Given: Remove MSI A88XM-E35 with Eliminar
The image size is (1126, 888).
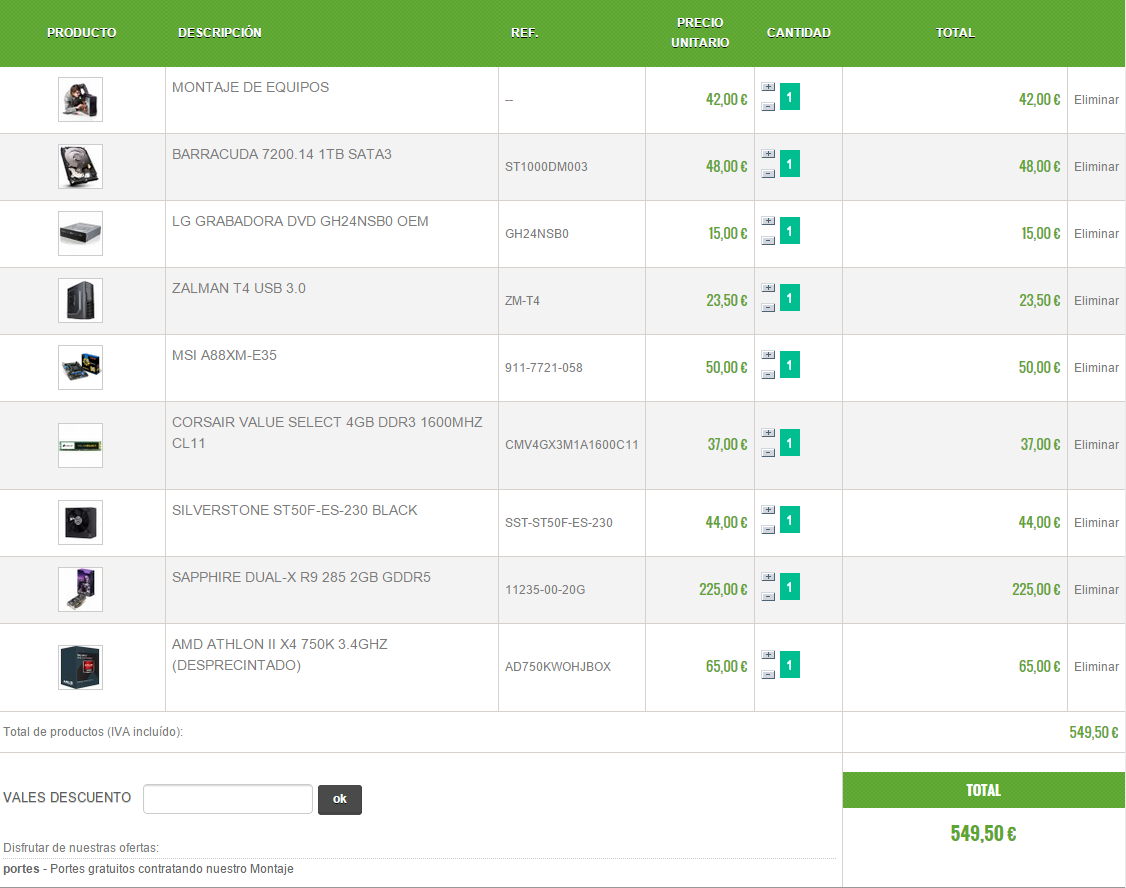Looking at the screenshot, I should (x=1096, y=368).
